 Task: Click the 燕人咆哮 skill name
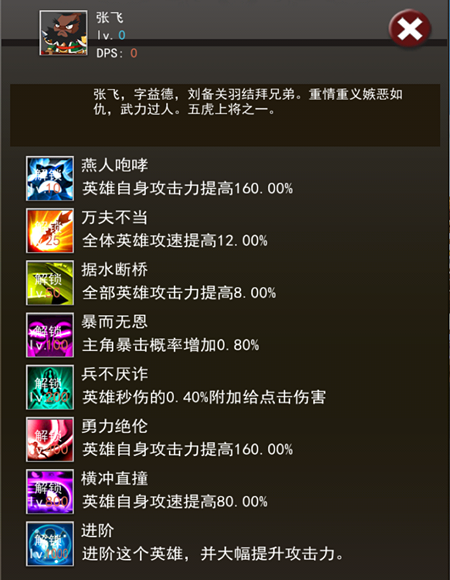115,165
